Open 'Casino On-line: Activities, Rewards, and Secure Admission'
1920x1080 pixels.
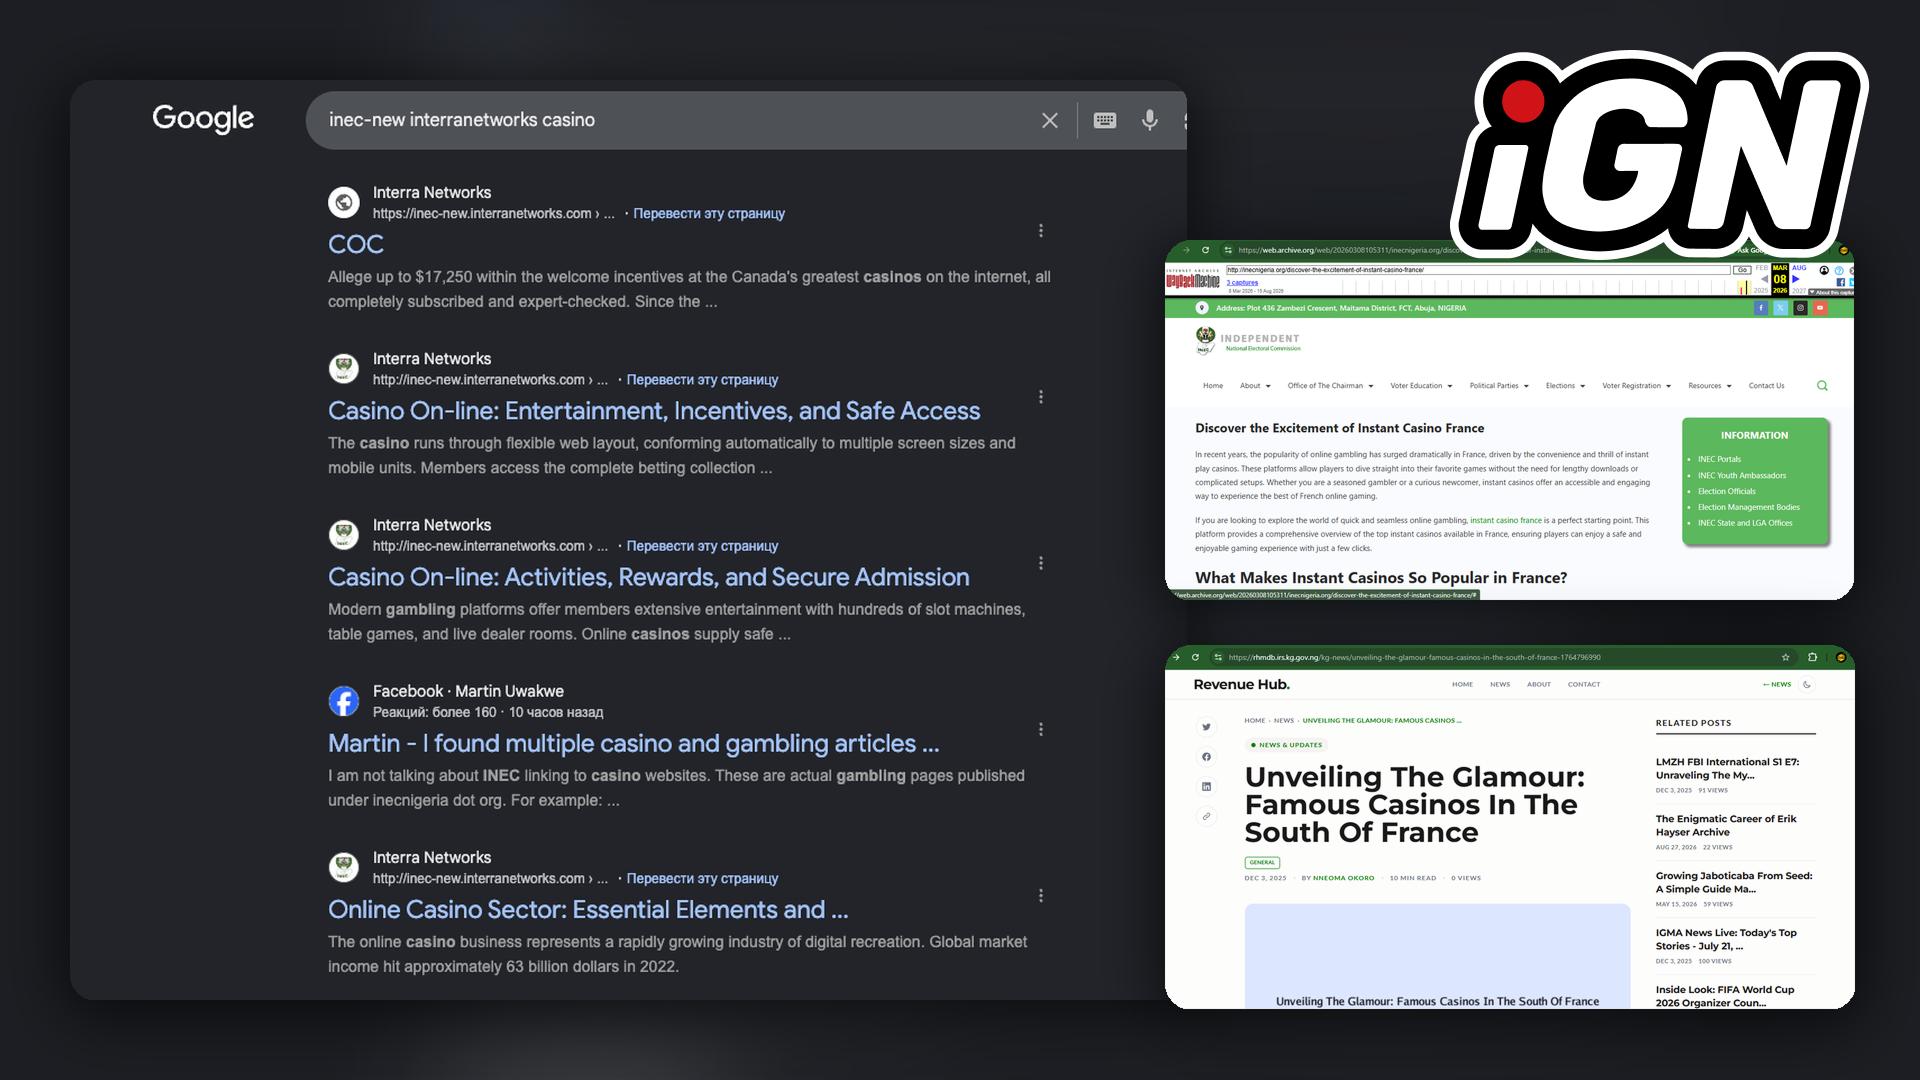coord(649,577)
